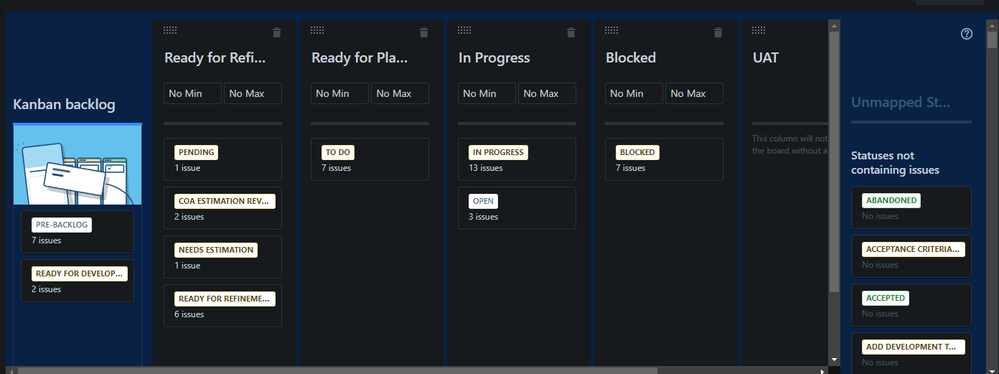Select the BLOCKED status card
Screen dimensions: 999x374
(x=664, y=159)
